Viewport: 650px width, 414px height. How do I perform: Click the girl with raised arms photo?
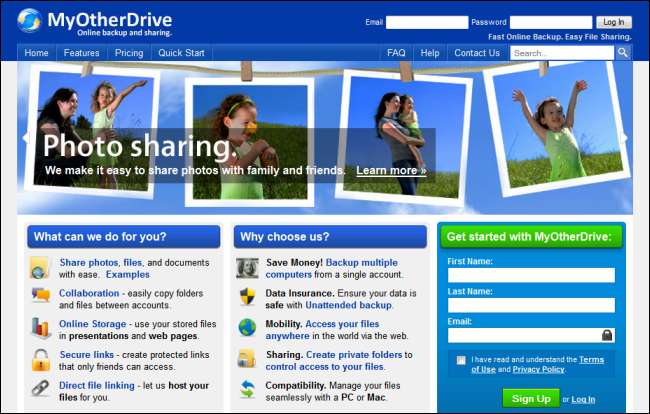558,128
